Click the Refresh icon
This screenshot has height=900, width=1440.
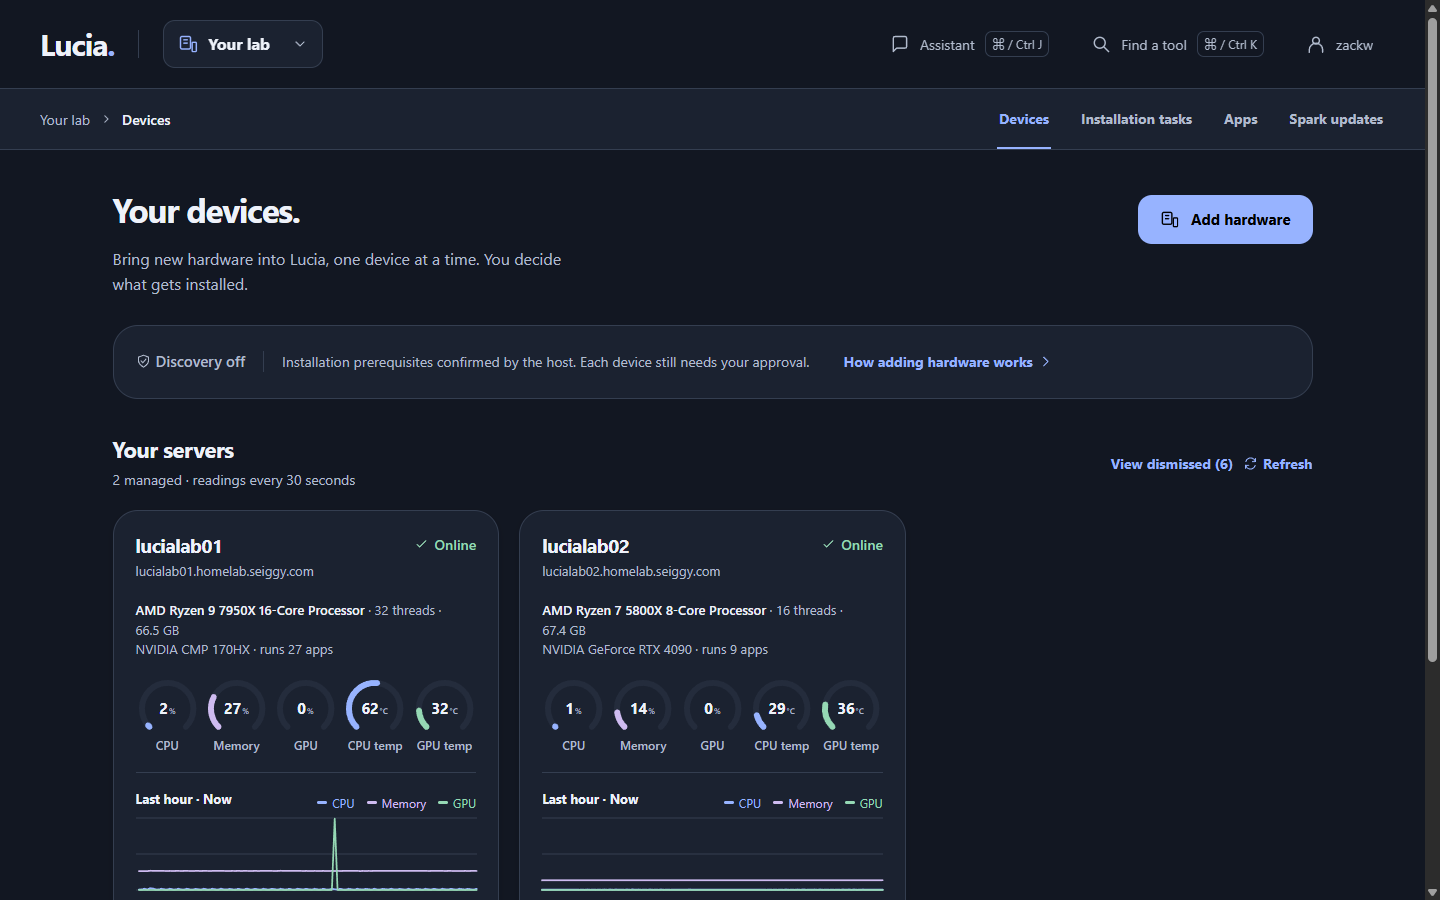point(1250,464)
